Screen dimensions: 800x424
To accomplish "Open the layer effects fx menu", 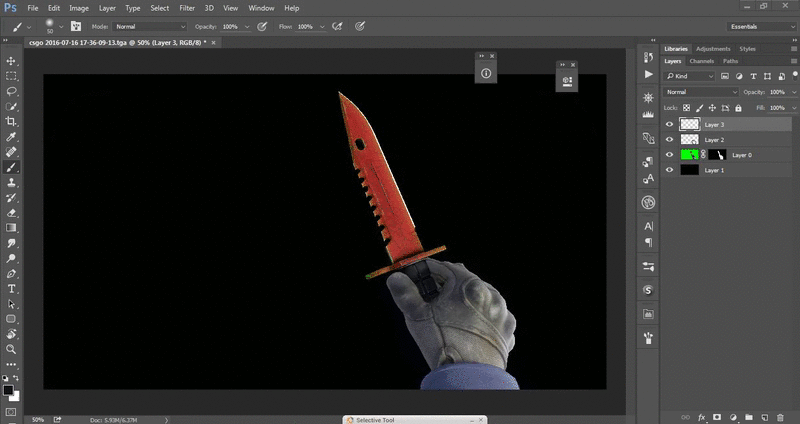I will tap(702, 417).
